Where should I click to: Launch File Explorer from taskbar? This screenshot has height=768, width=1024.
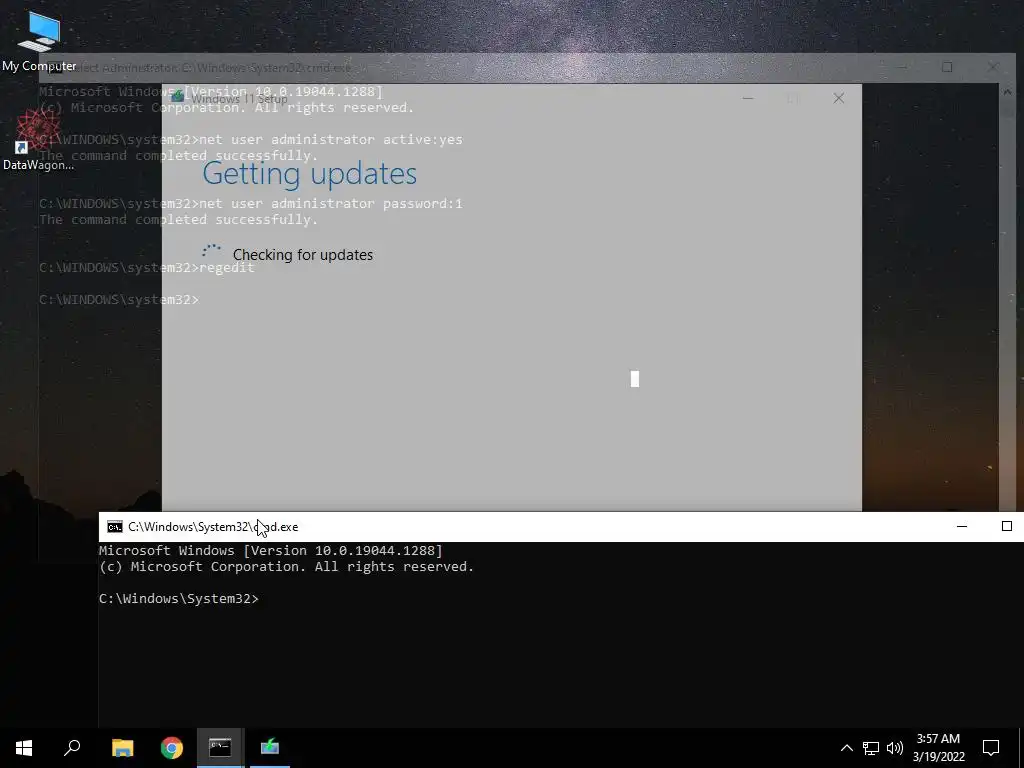122,748
